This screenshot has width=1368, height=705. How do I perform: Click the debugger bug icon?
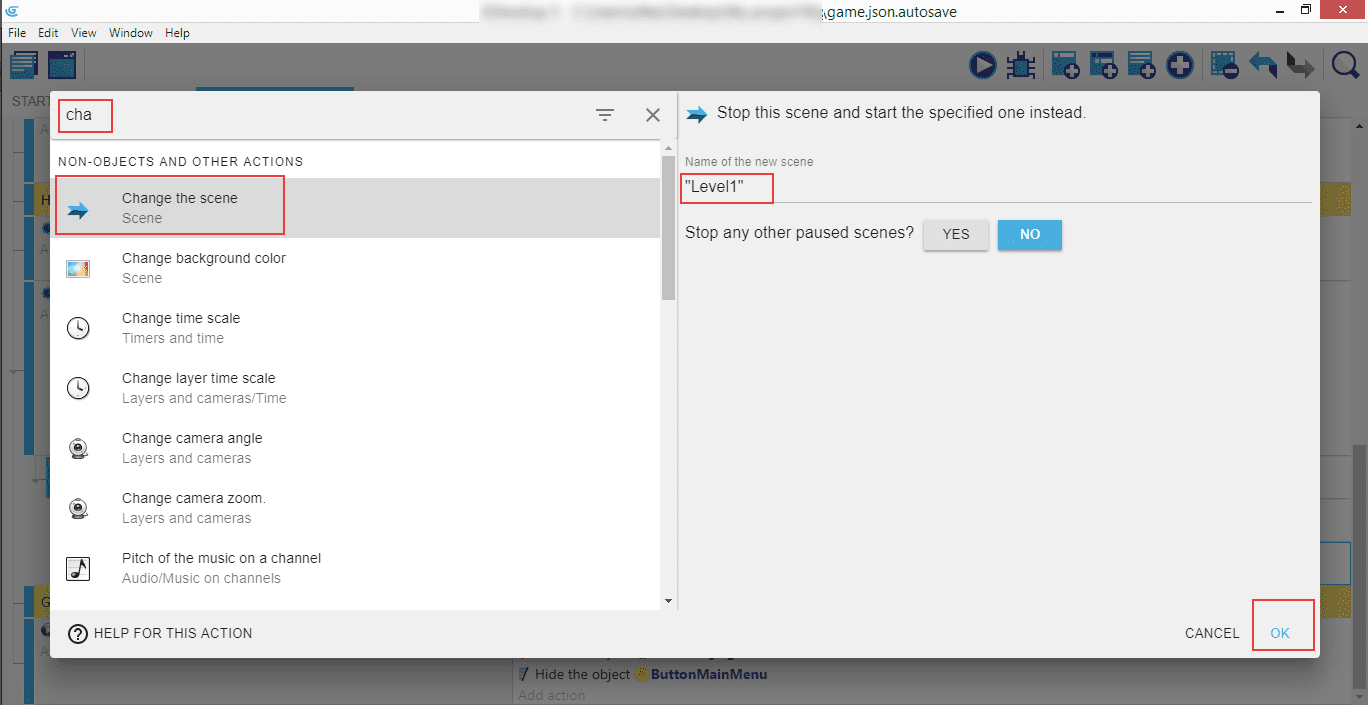[x=1020, y=66]
